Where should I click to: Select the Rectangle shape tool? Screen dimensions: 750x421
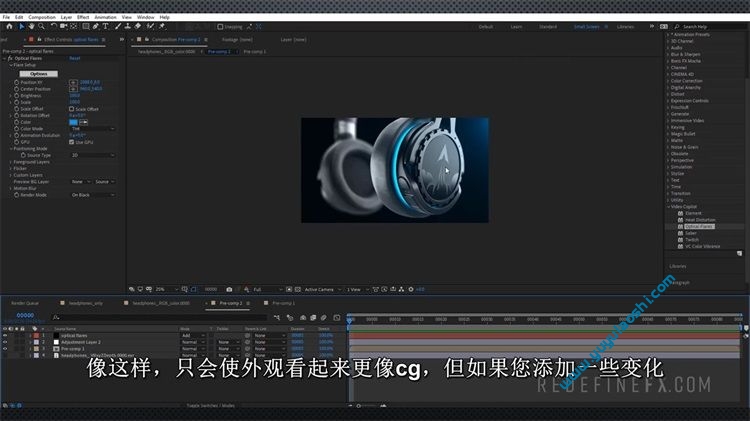click(x=86, y=27)
